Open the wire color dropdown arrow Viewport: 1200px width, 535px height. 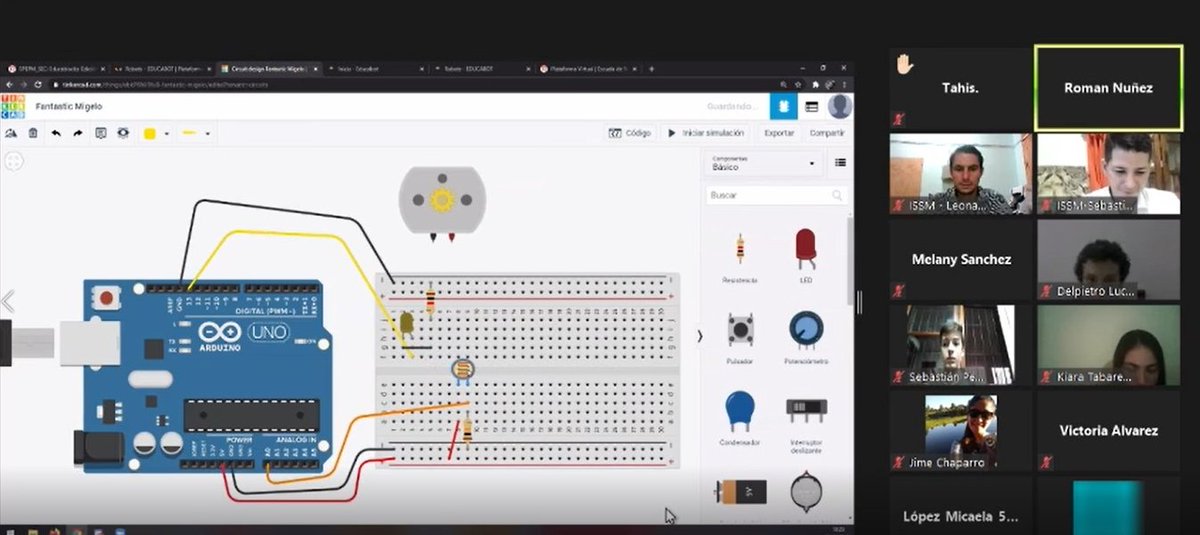166,133
